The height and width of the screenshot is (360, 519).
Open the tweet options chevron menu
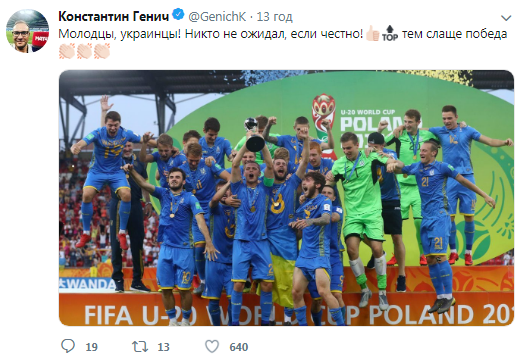(x=506, y=18)
